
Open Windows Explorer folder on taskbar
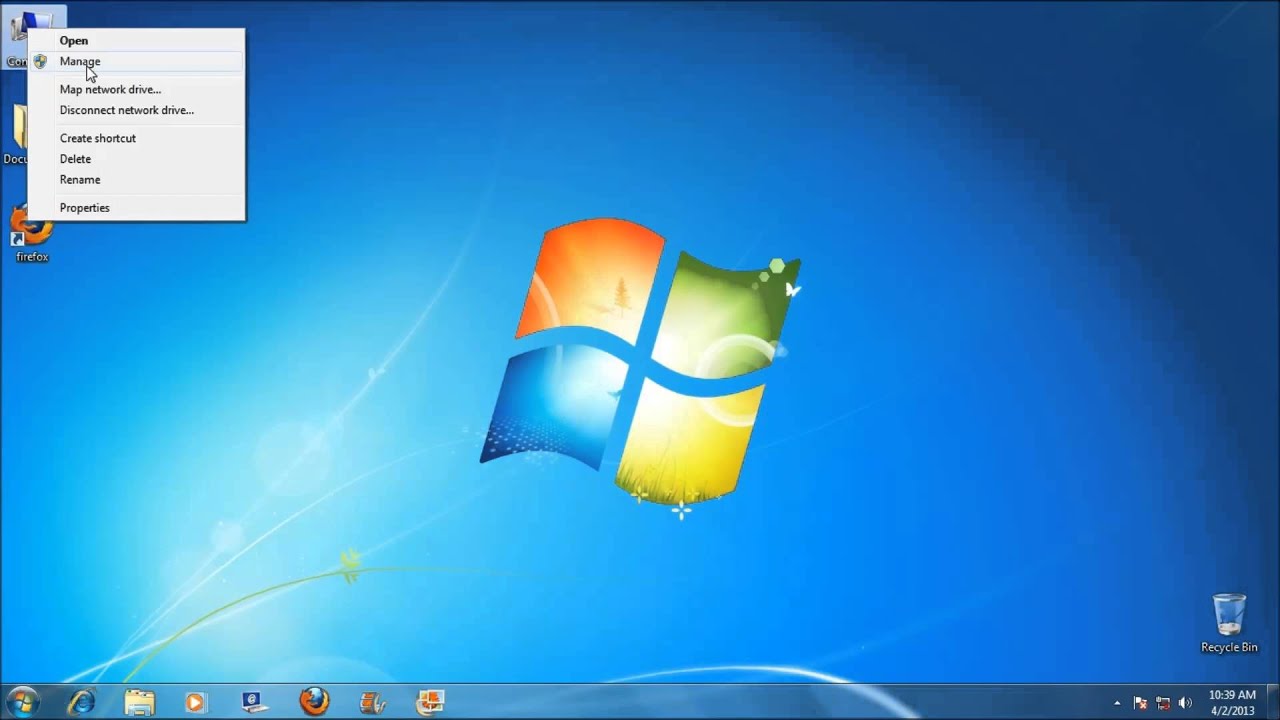[x=140, y=702]
